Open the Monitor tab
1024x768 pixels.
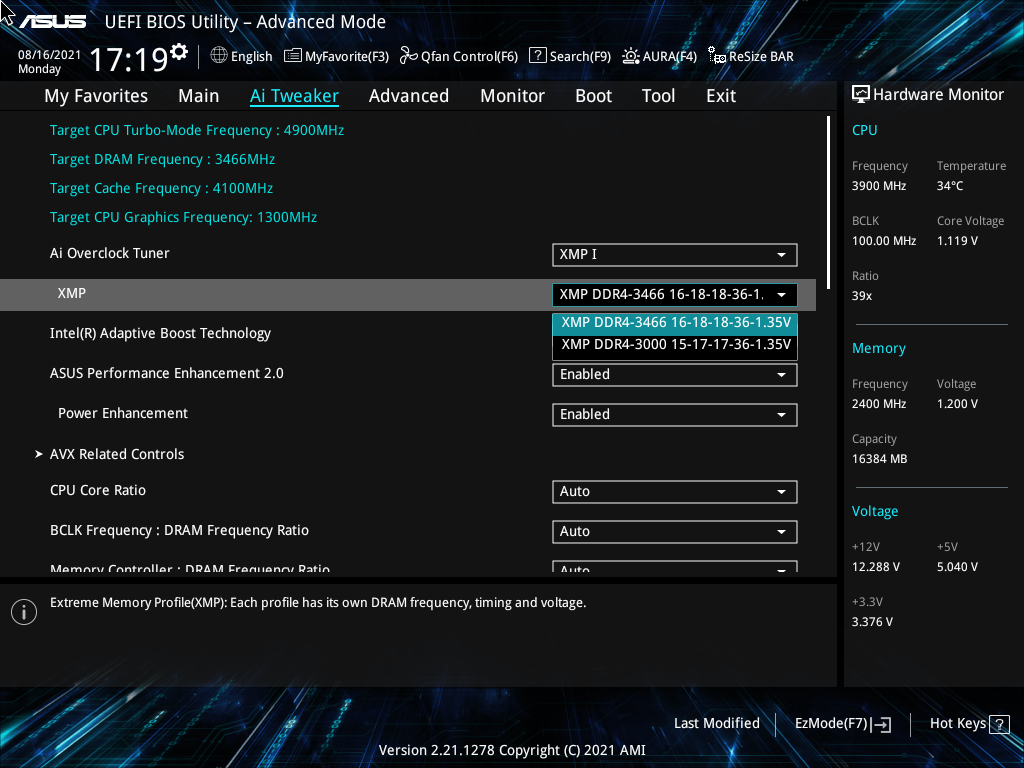click(x=512, y=96)
